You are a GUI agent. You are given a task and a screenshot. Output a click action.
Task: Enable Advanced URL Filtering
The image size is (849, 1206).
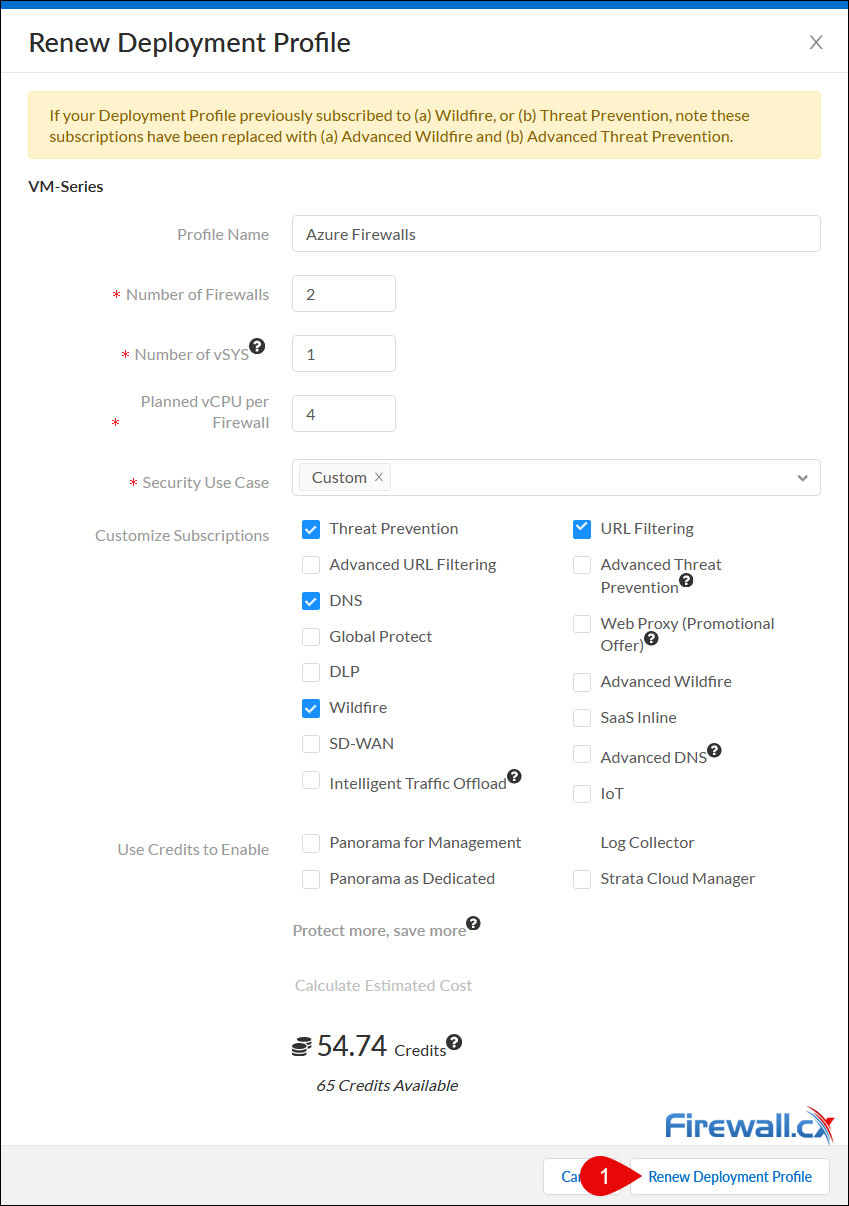point(311,565)
